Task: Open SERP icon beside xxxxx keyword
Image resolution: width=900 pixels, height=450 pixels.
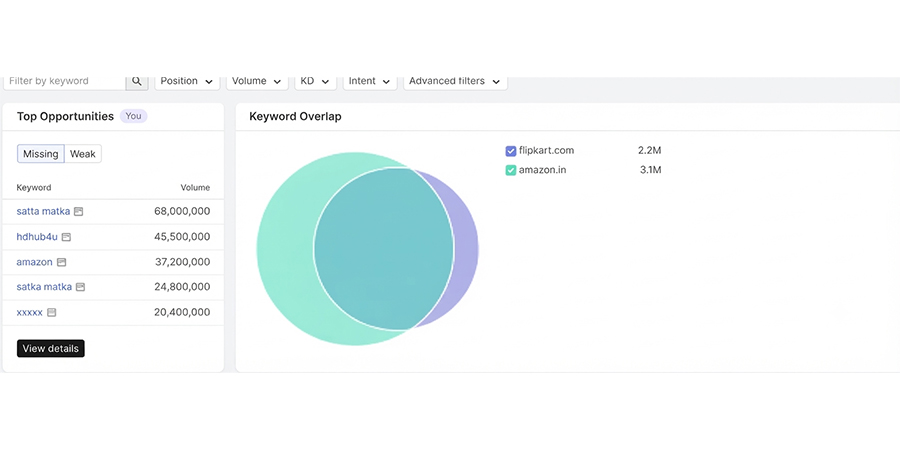Action: (52, 312)
